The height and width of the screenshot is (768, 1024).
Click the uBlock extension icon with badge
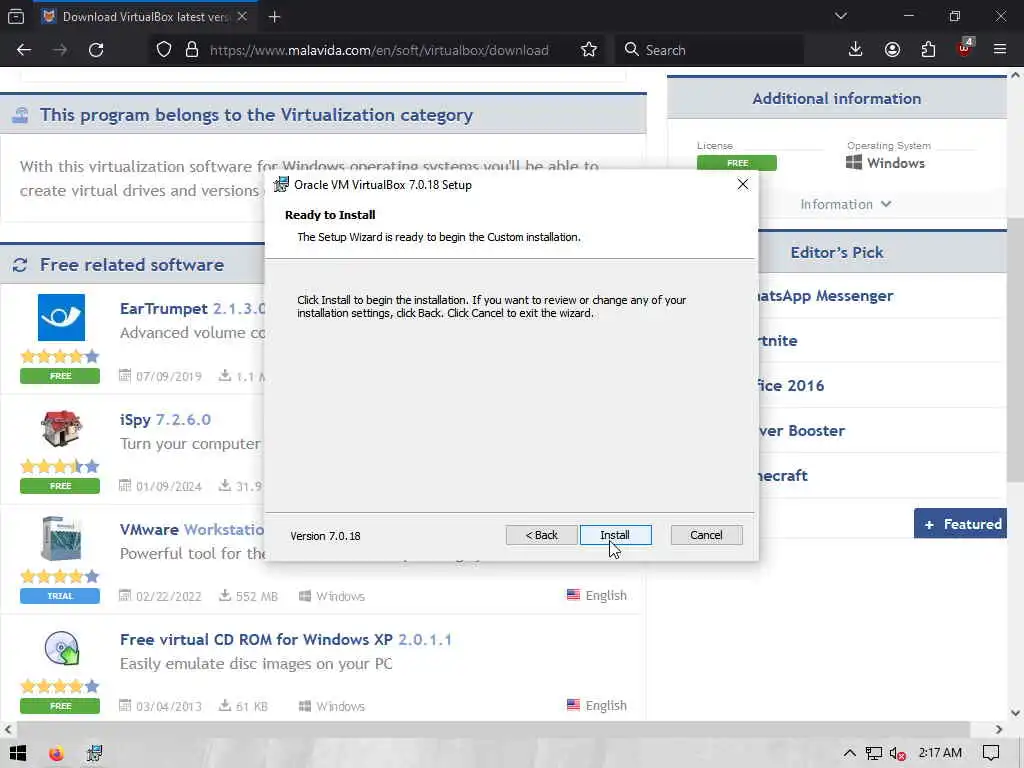(x=965, y=48)
